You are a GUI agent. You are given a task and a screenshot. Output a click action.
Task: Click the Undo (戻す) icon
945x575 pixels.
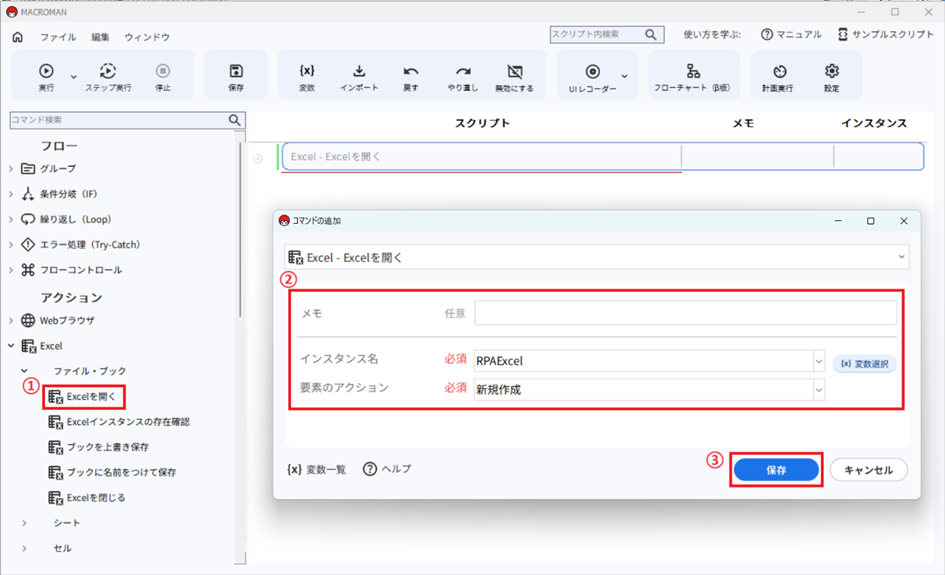click(x=411, y=72)
